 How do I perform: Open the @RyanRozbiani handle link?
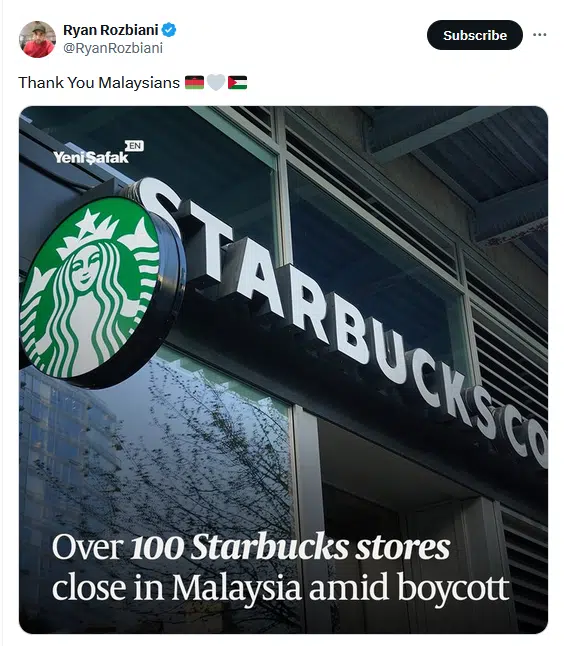113,48
